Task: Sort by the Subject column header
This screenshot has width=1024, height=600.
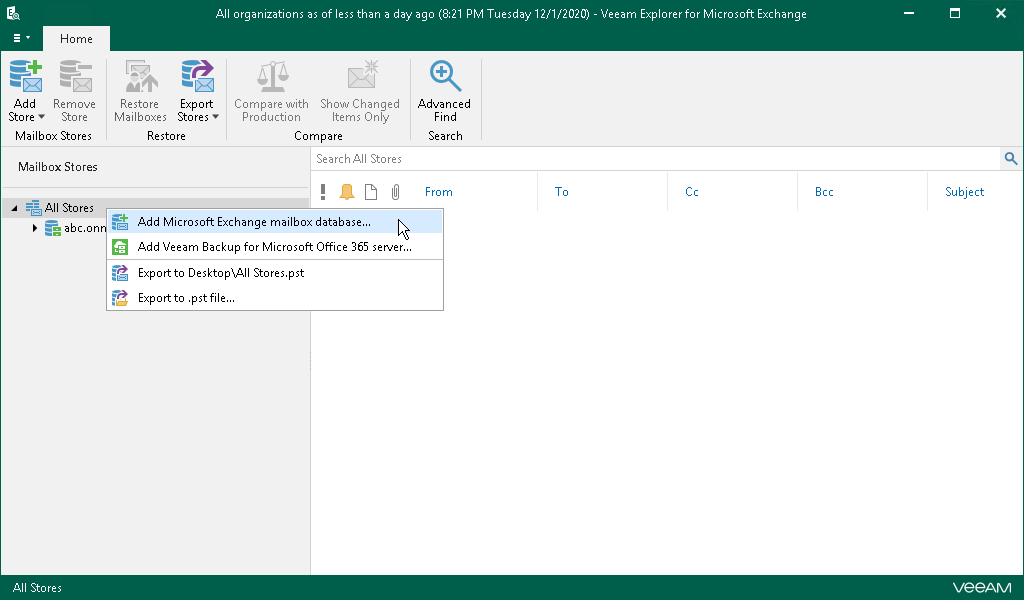Action: point(965,192)
